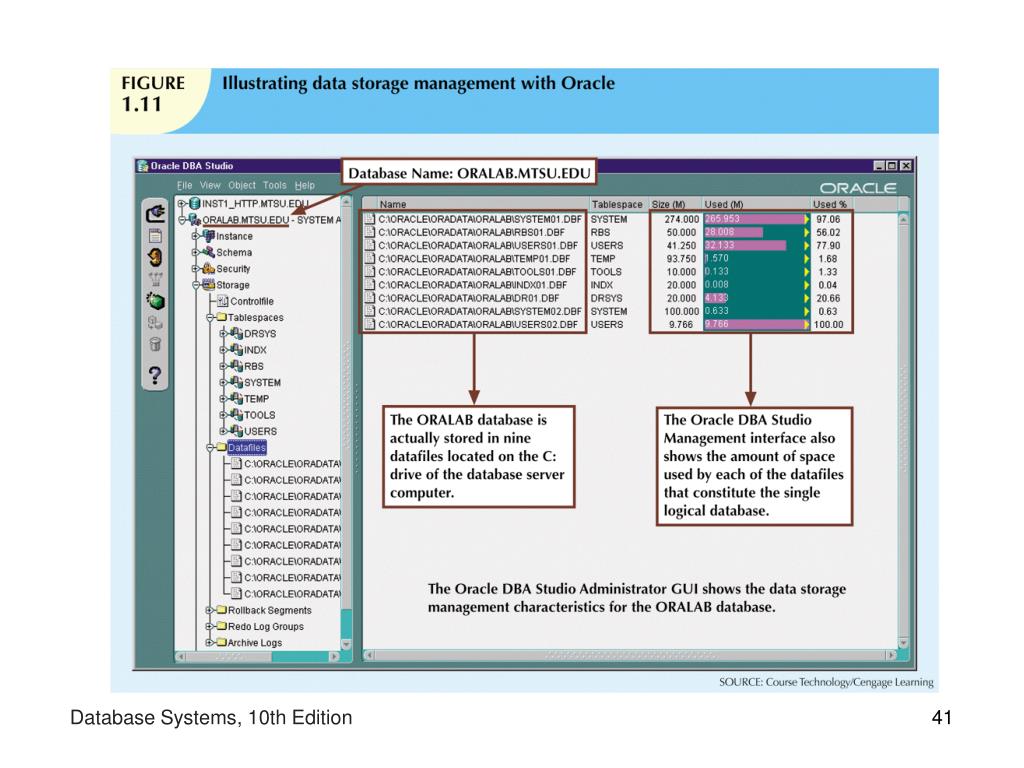Collapse the ORALAB.MTSU.EDU tree node

182,220
